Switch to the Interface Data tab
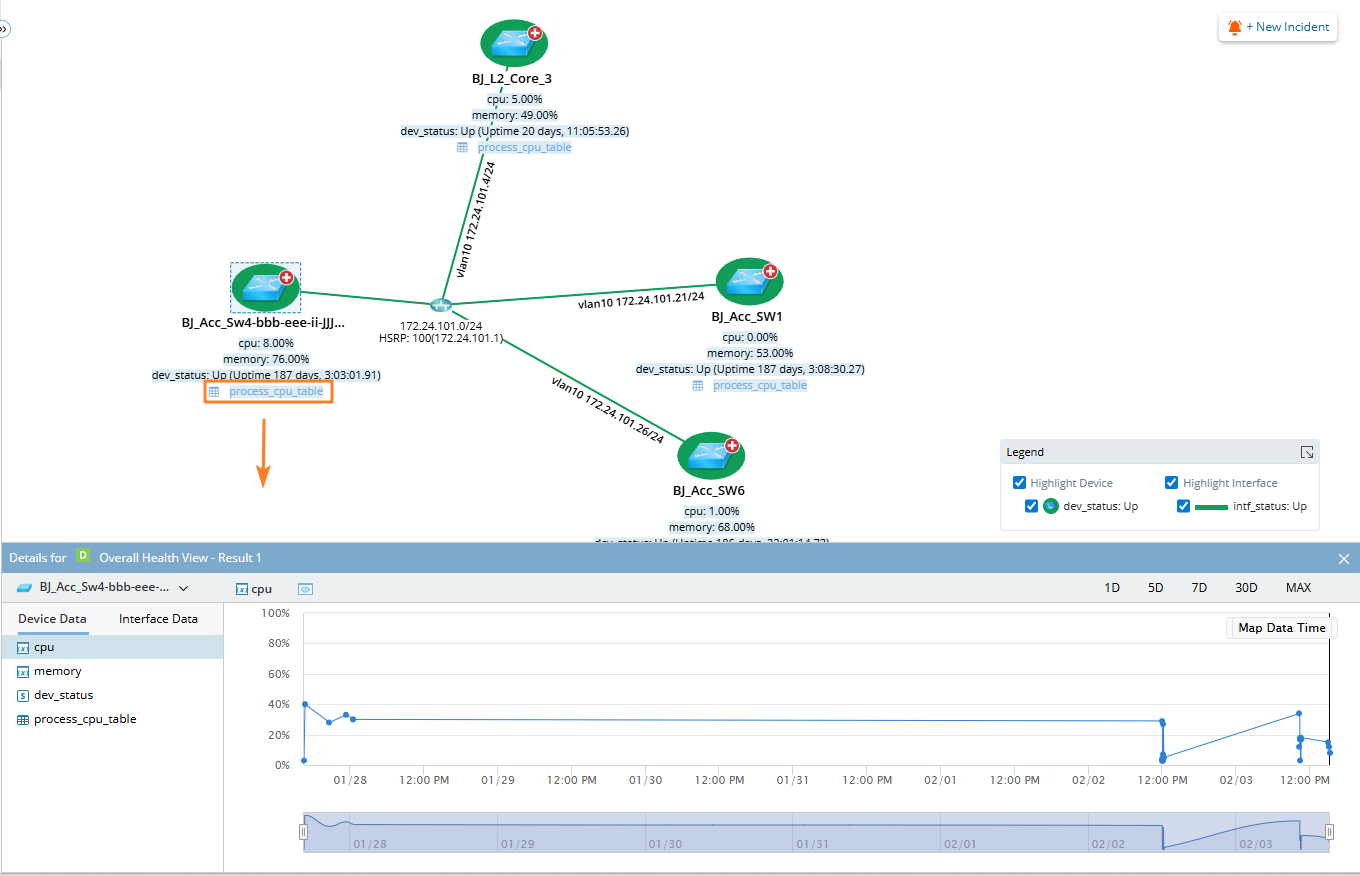The image size is (1360, 876). click(158, 619)
